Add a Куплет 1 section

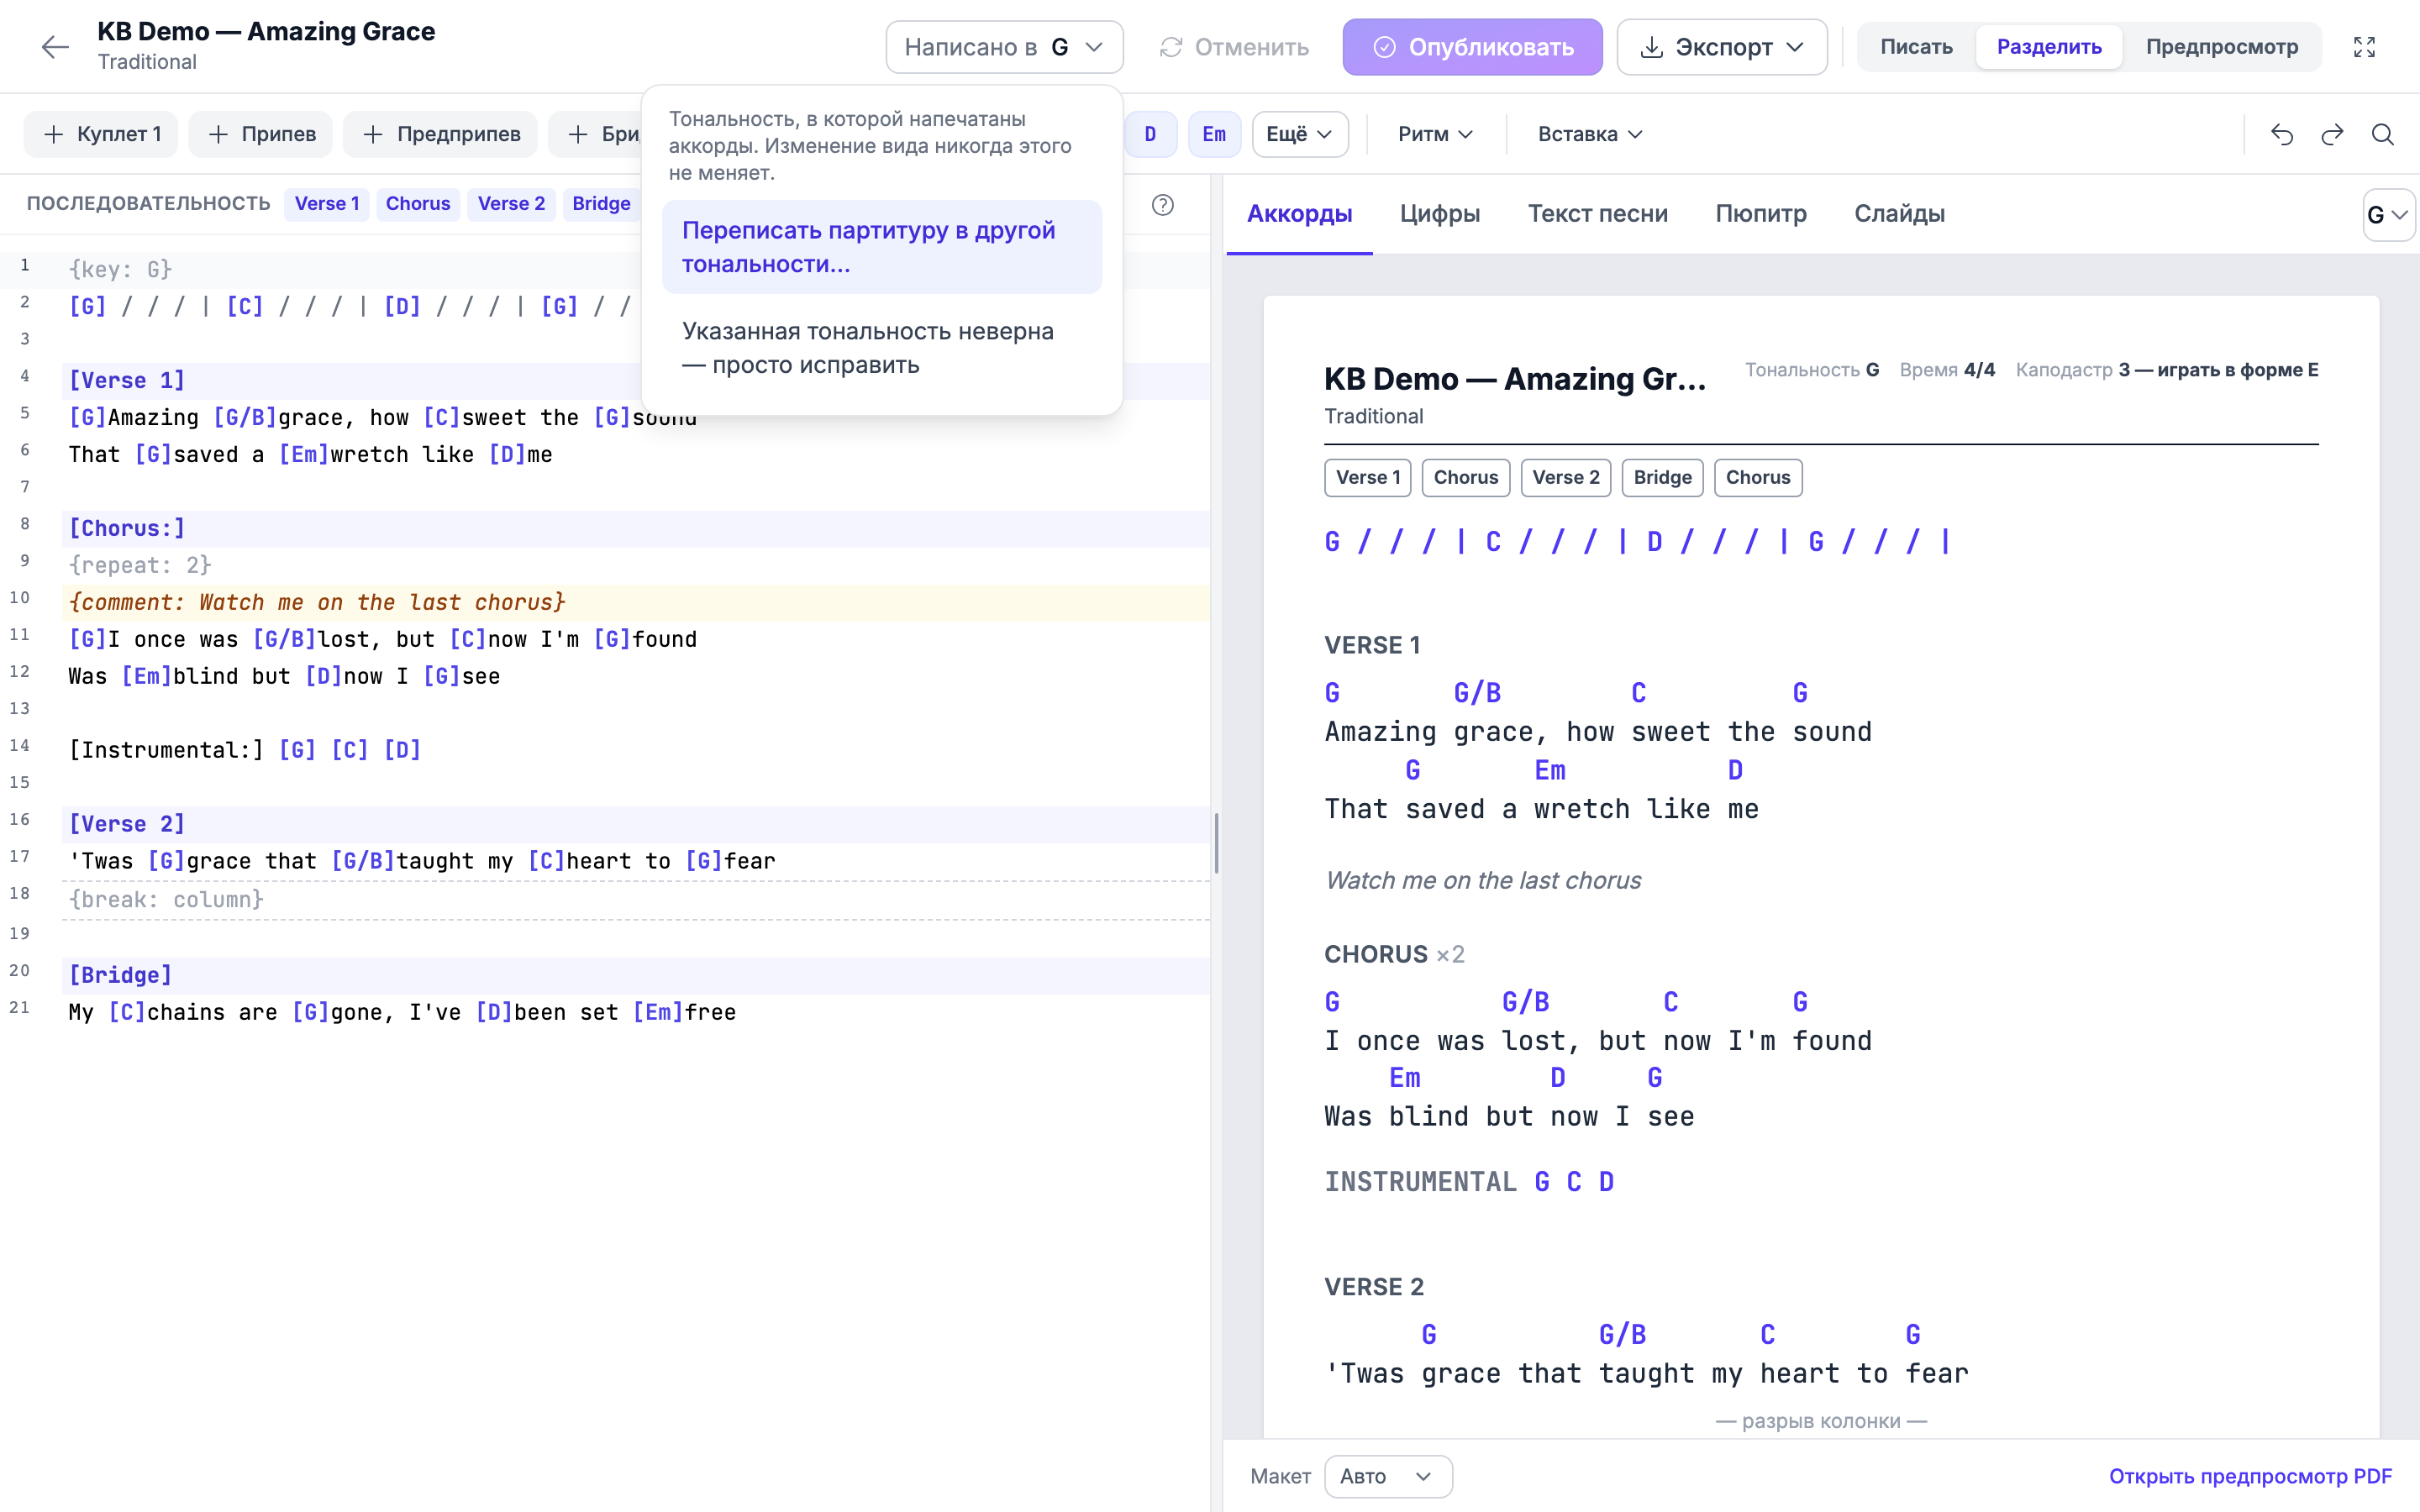pos(101,134)
